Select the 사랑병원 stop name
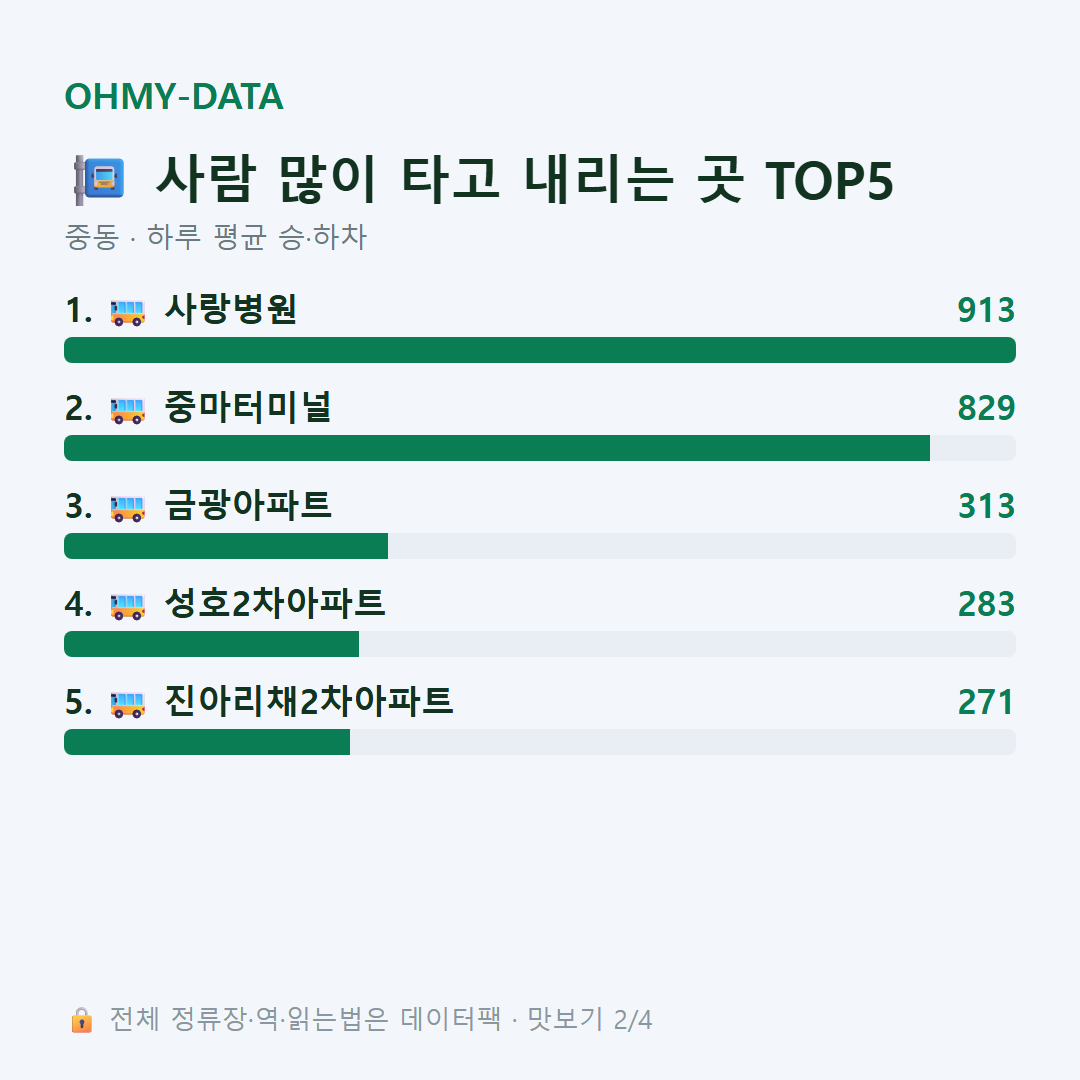The image size is (1080, 1080). [x=231, y=309]
